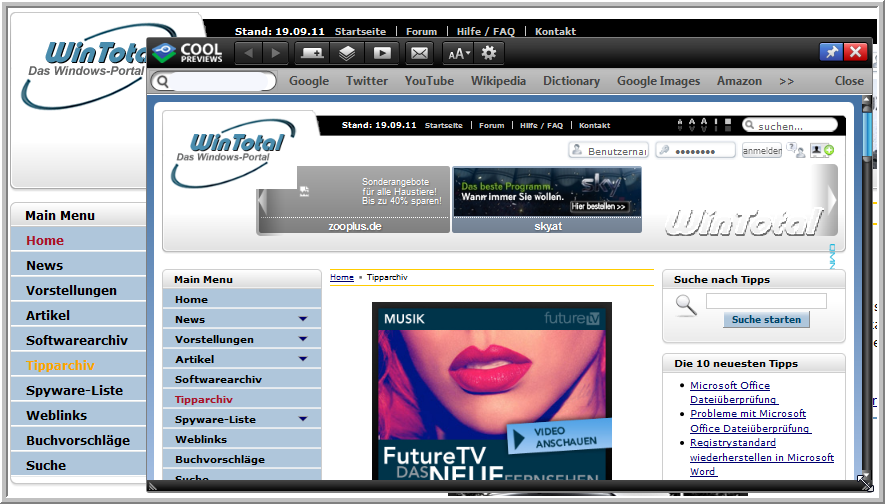The height and width of the screenshot is (504, 885).
Task: Open Microsoft Office Dateiüberprüfung tip link
Action: pyautogui.click(x=734, y=392)
